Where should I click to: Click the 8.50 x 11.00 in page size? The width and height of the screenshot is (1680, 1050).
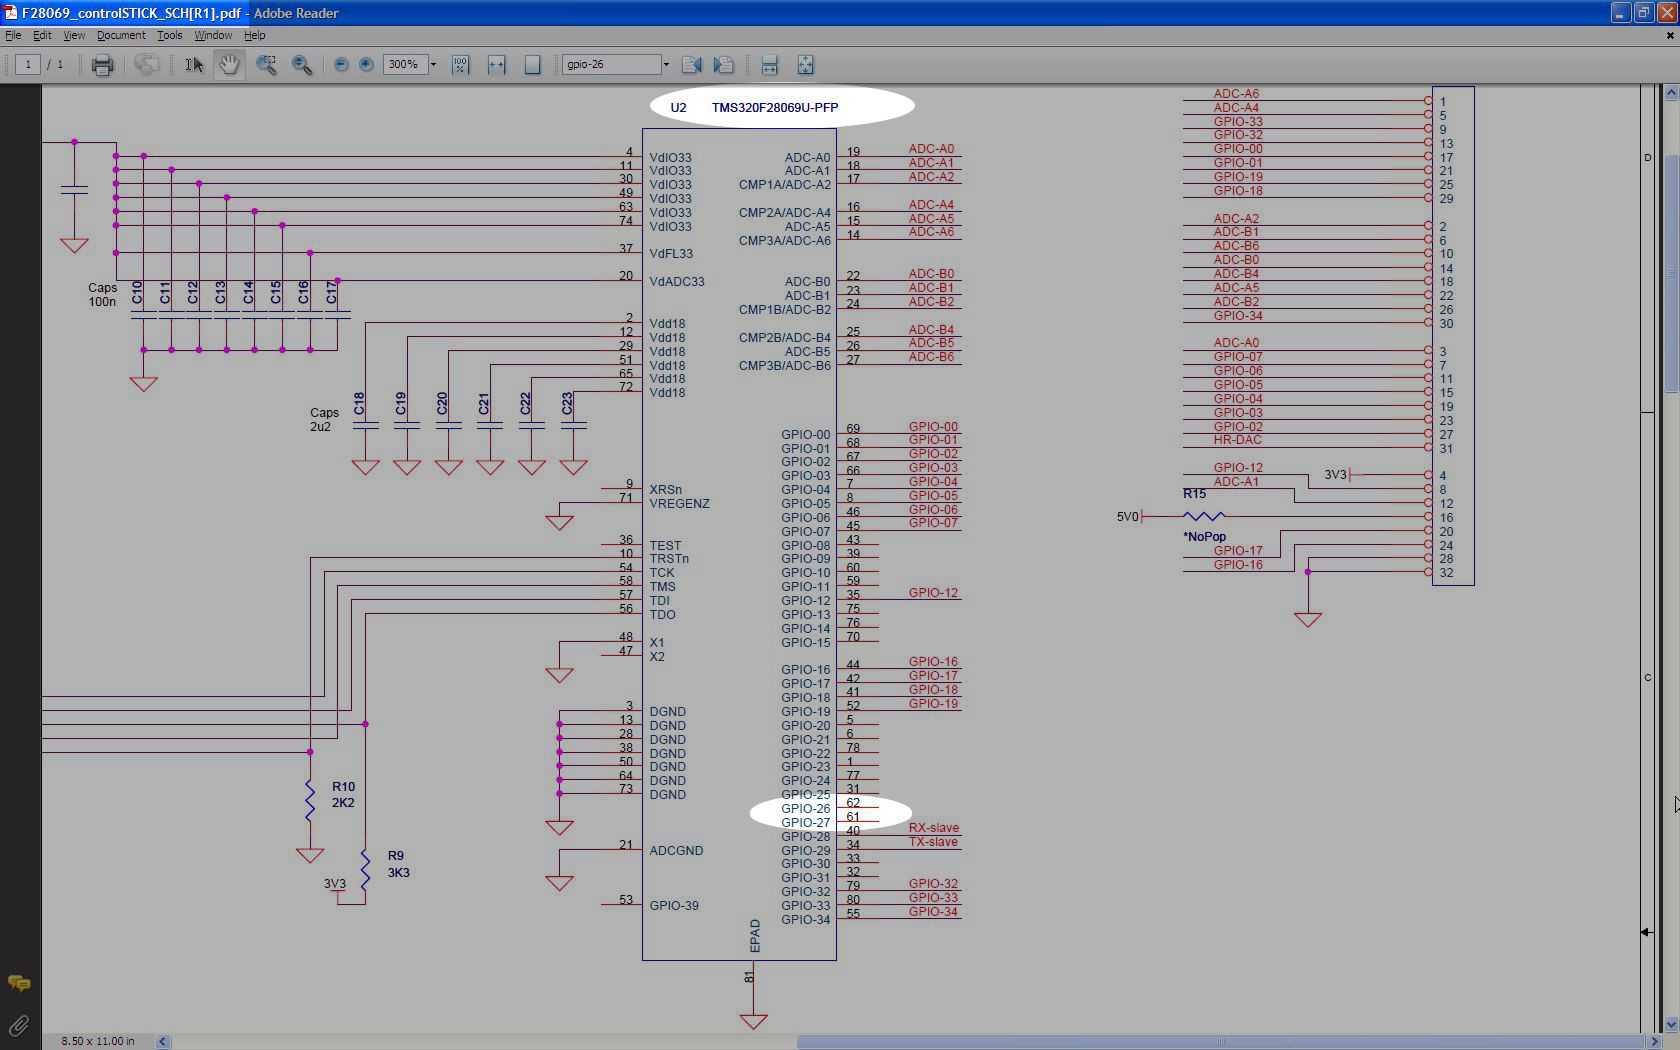pos(98,1041)
